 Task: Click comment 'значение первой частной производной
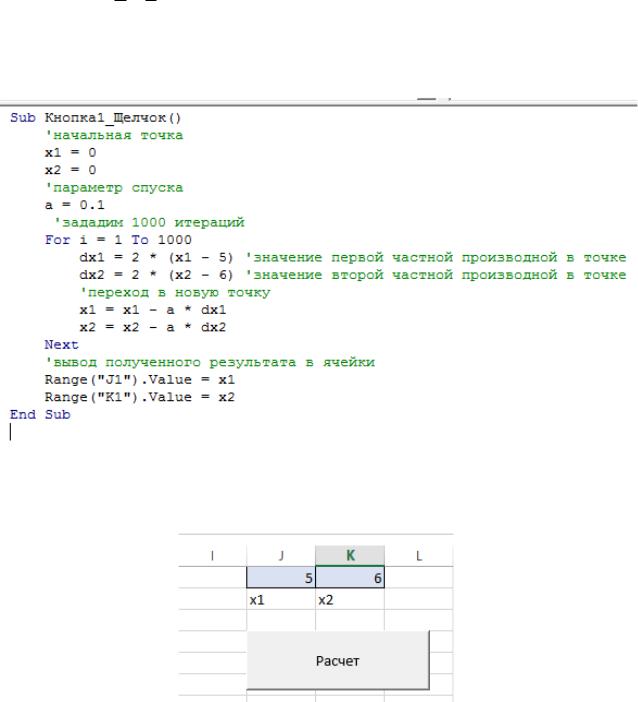[436, 257]
